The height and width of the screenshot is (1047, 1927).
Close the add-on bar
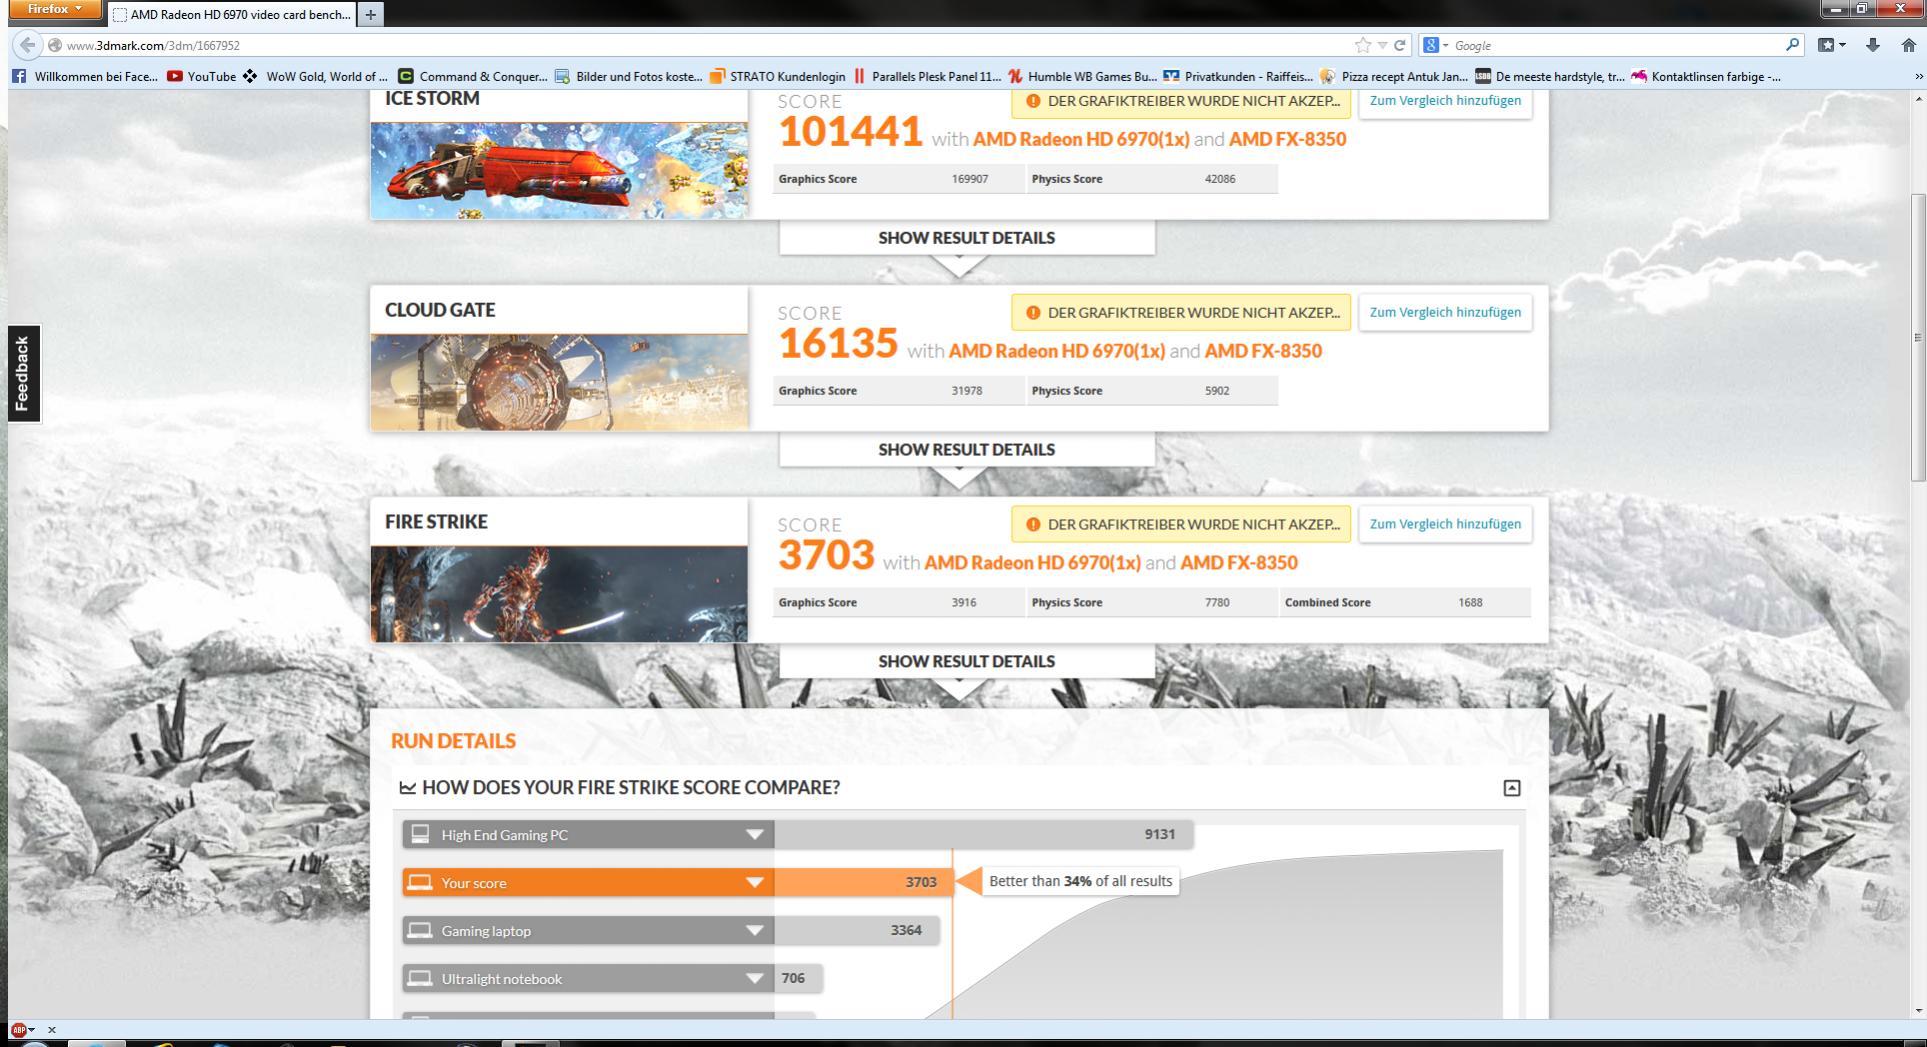52,1029
